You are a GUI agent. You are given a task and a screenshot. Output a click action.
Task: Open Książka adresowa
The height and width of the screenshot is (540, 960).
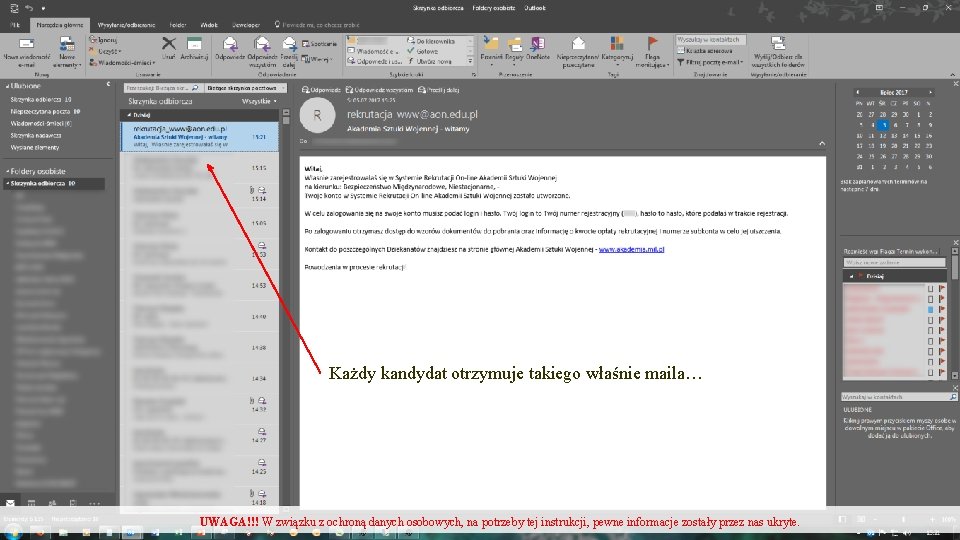pos(705,51)
